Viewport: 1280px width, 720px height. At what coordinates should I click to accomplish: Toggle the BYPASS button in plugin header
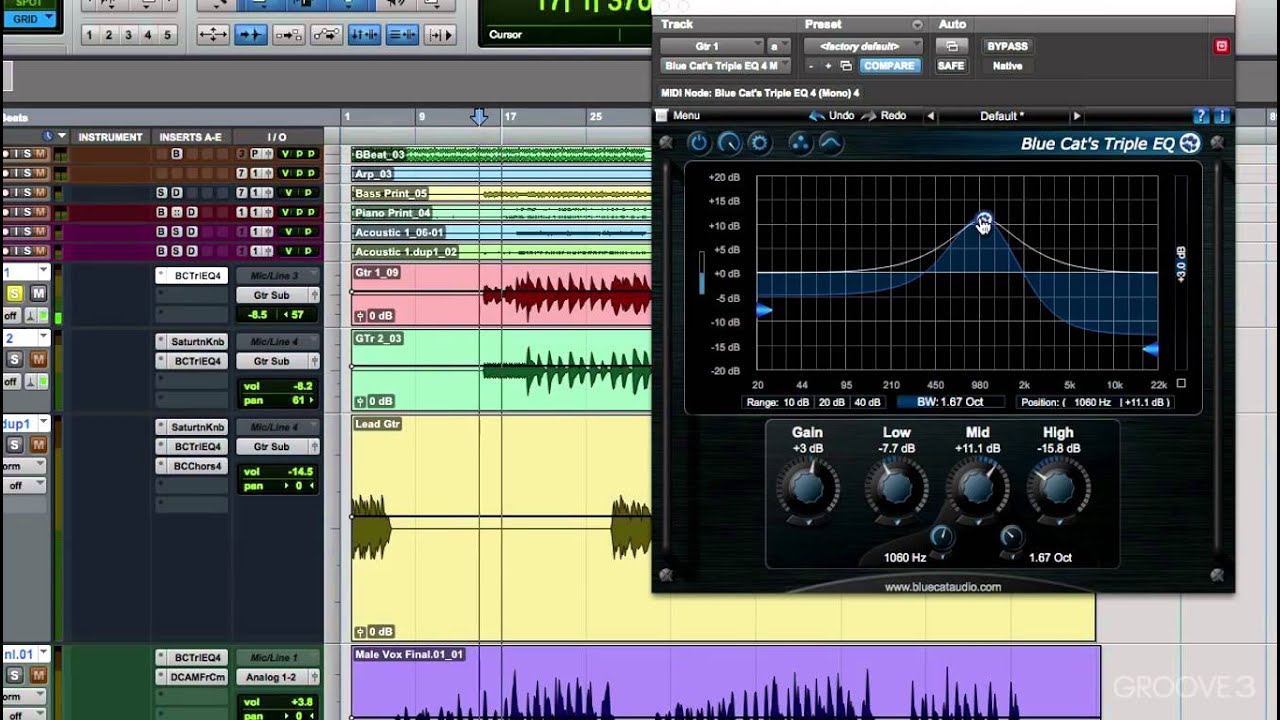(1007, 46)
